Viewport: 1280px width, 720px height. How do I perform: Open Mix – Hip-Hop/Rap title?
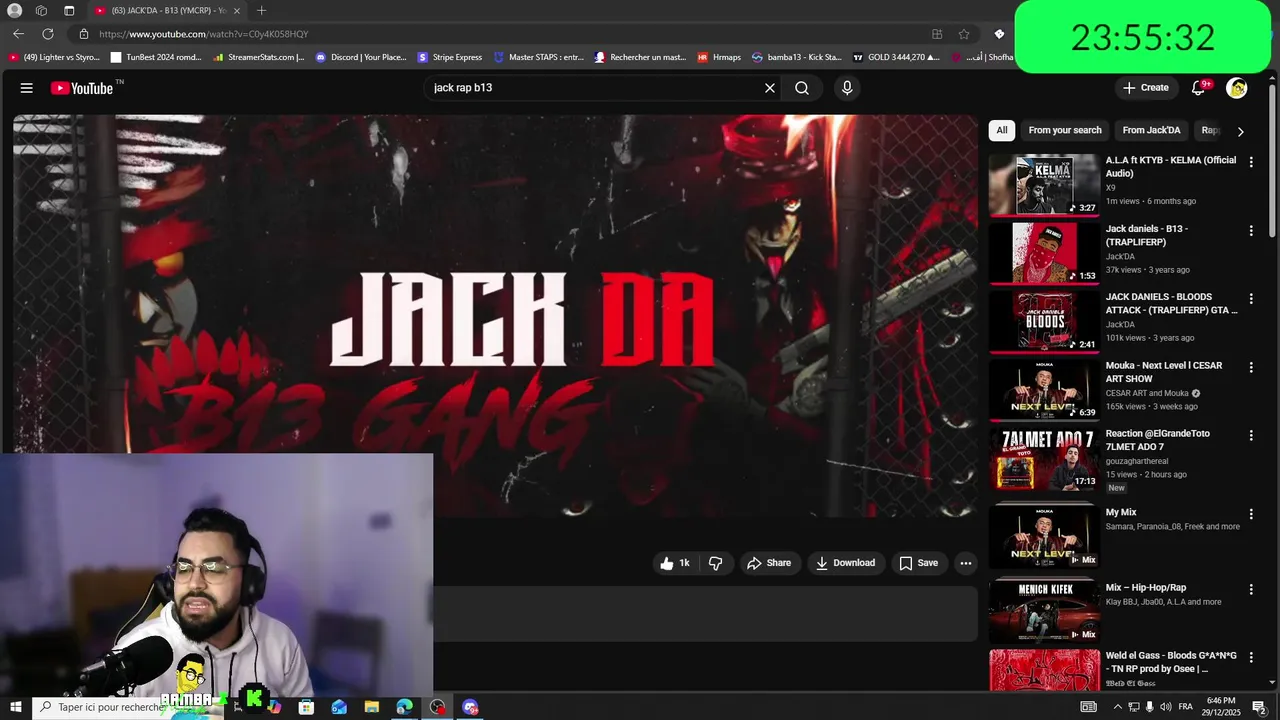pos(1146,588)
